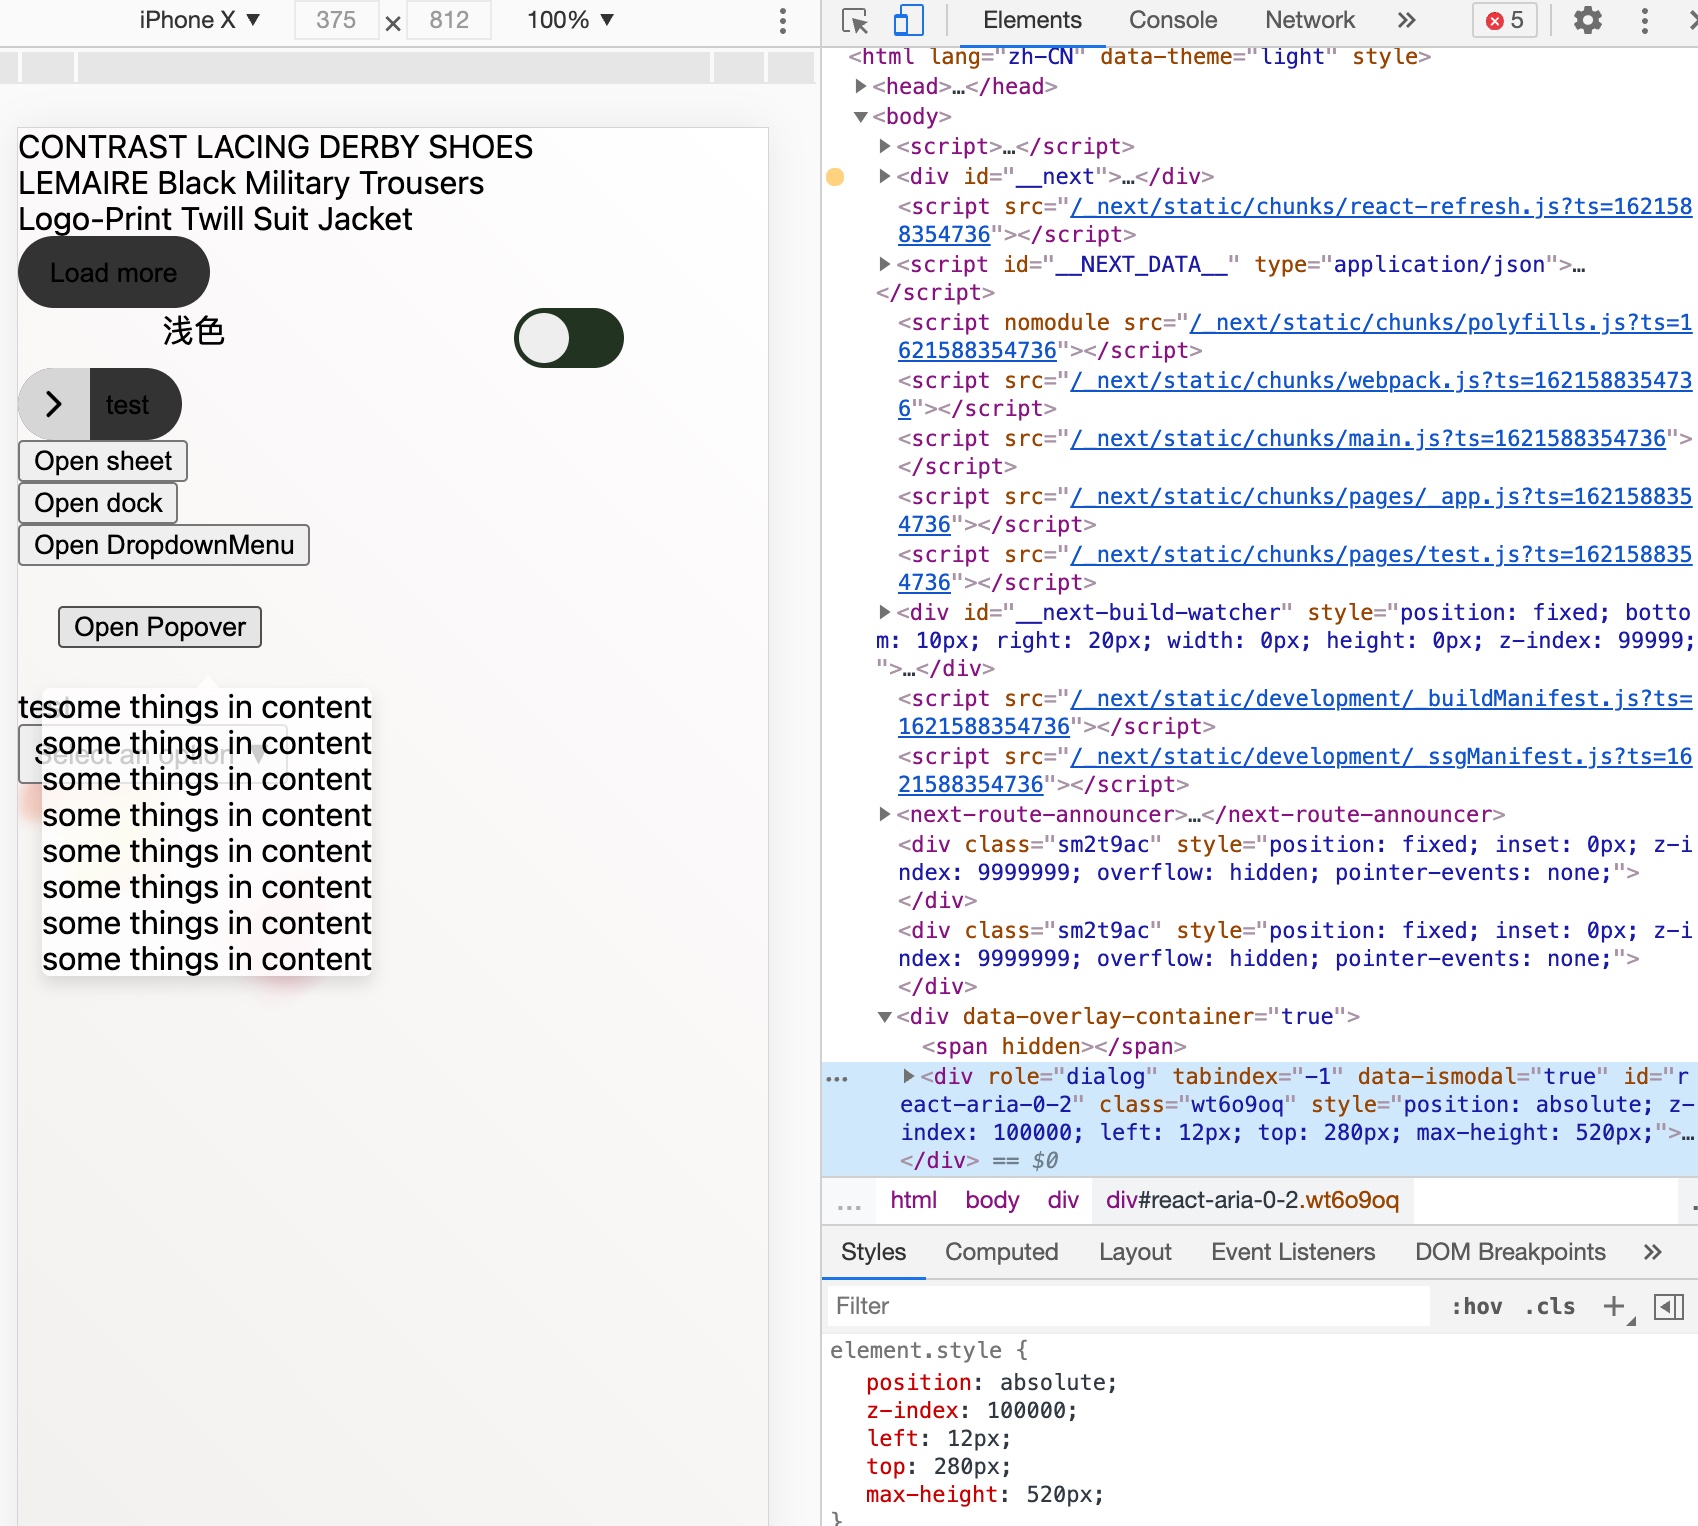The image size is (1698, 1526).
Task: Click the more tabs chevron after DOM Breakpoints
Action: click(x=1652, y=1251)
